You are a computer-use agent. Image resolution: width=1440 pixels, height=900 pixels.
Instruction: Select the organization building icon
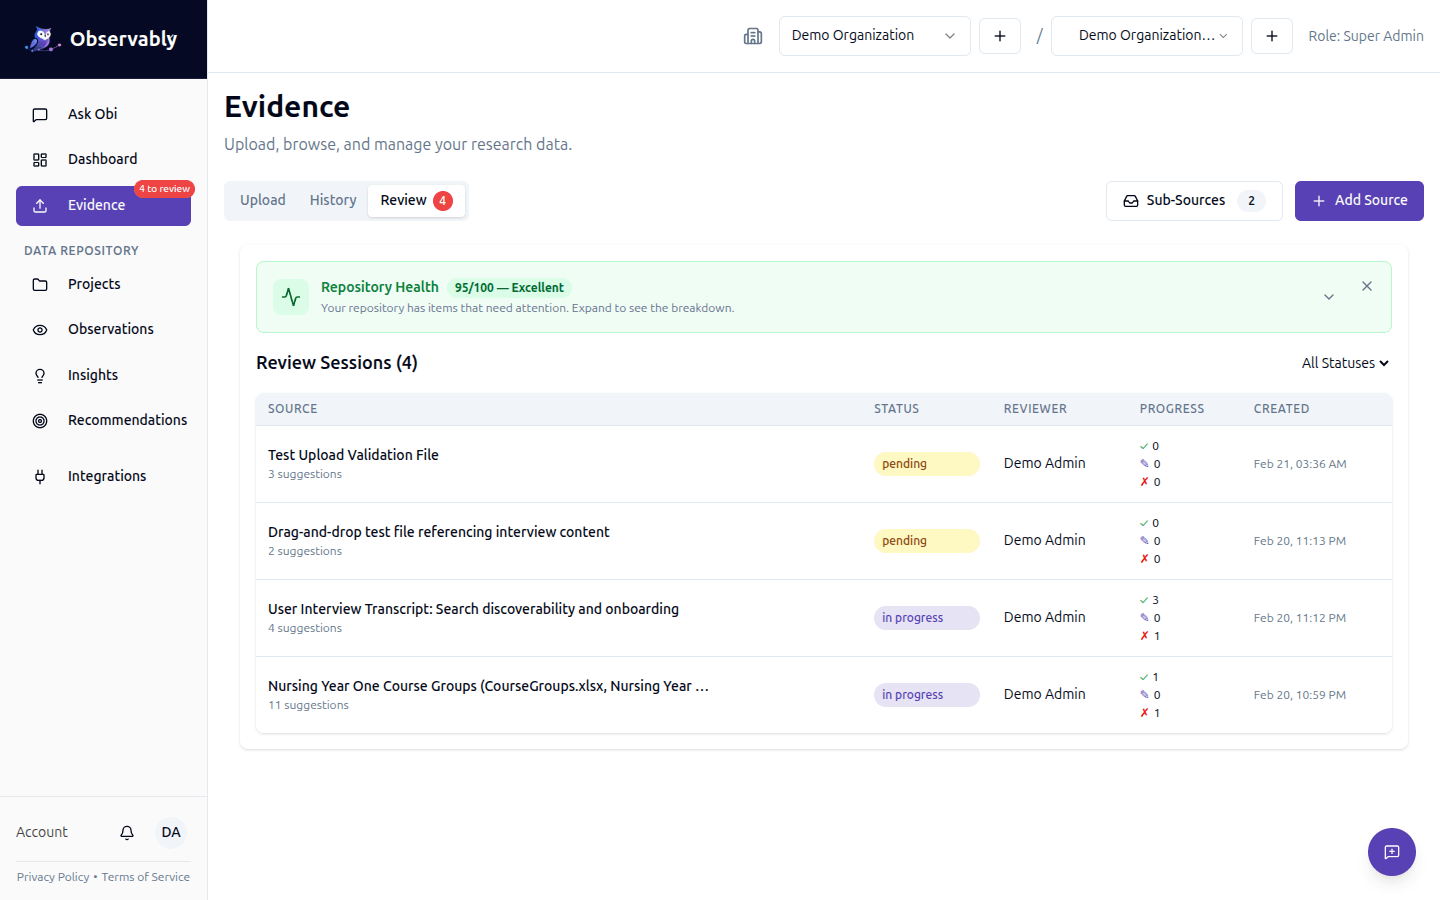click(753, 35)
